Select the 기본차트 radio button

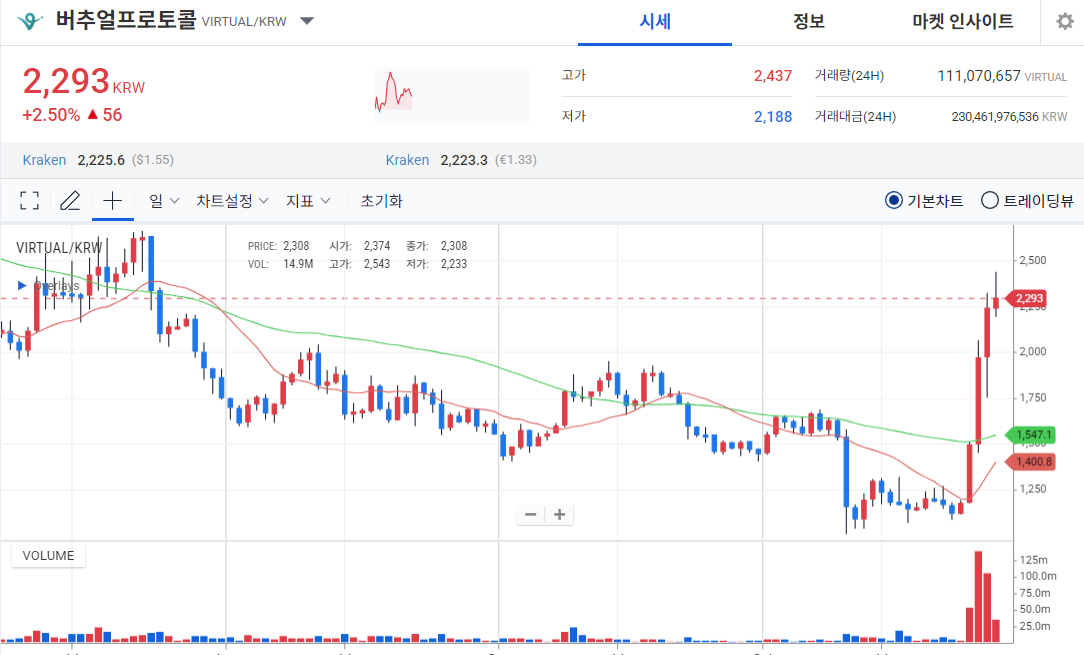click(x=894, y=201)
